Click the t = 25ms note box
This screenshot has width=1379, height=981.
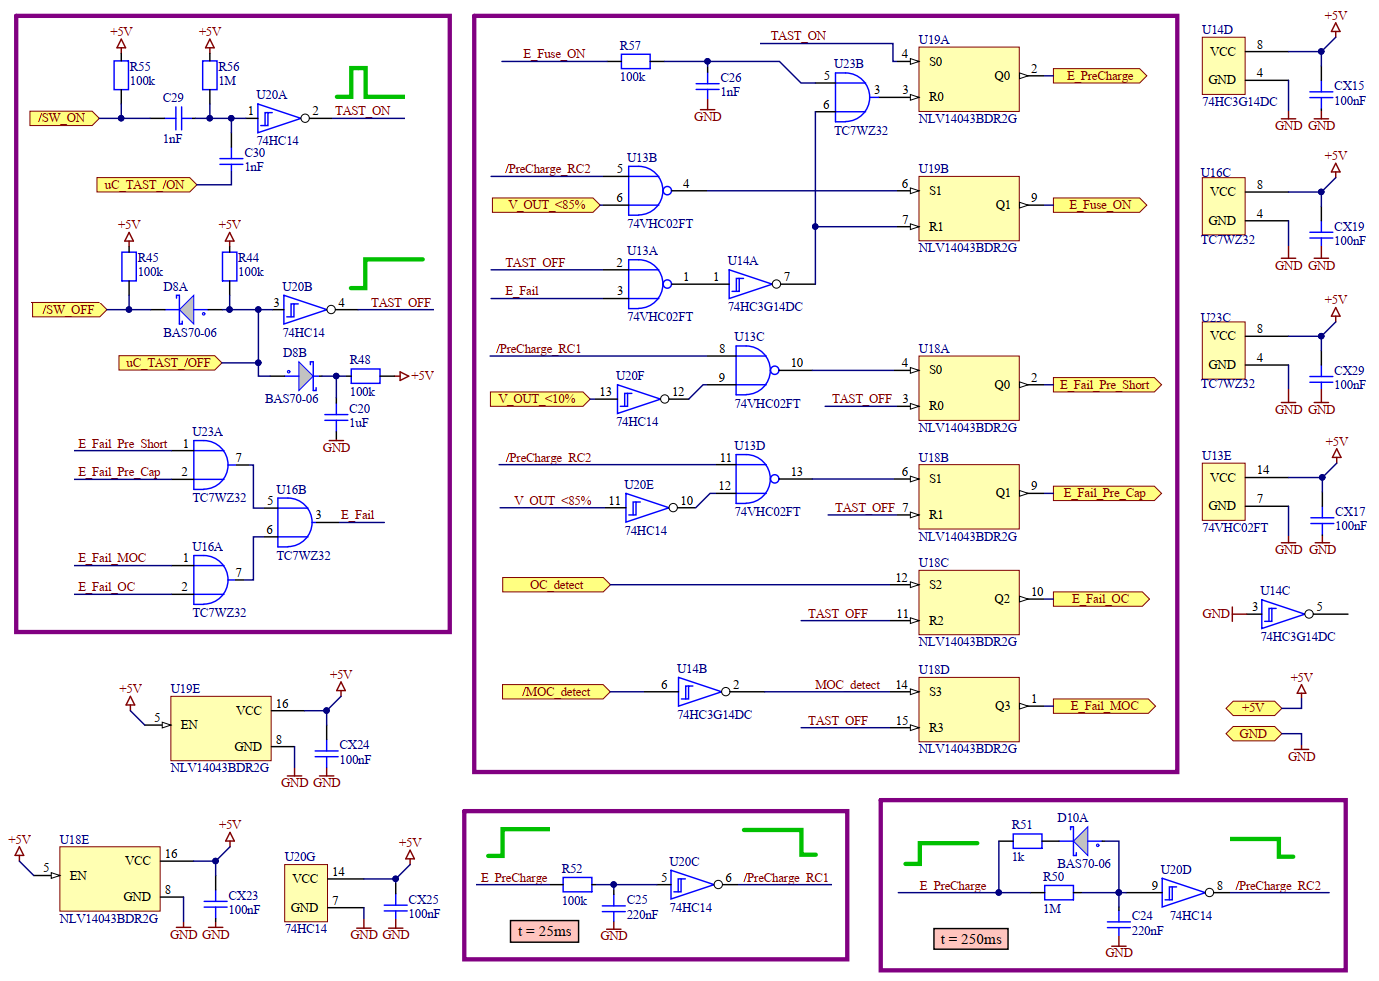click(x=544, y=931)
